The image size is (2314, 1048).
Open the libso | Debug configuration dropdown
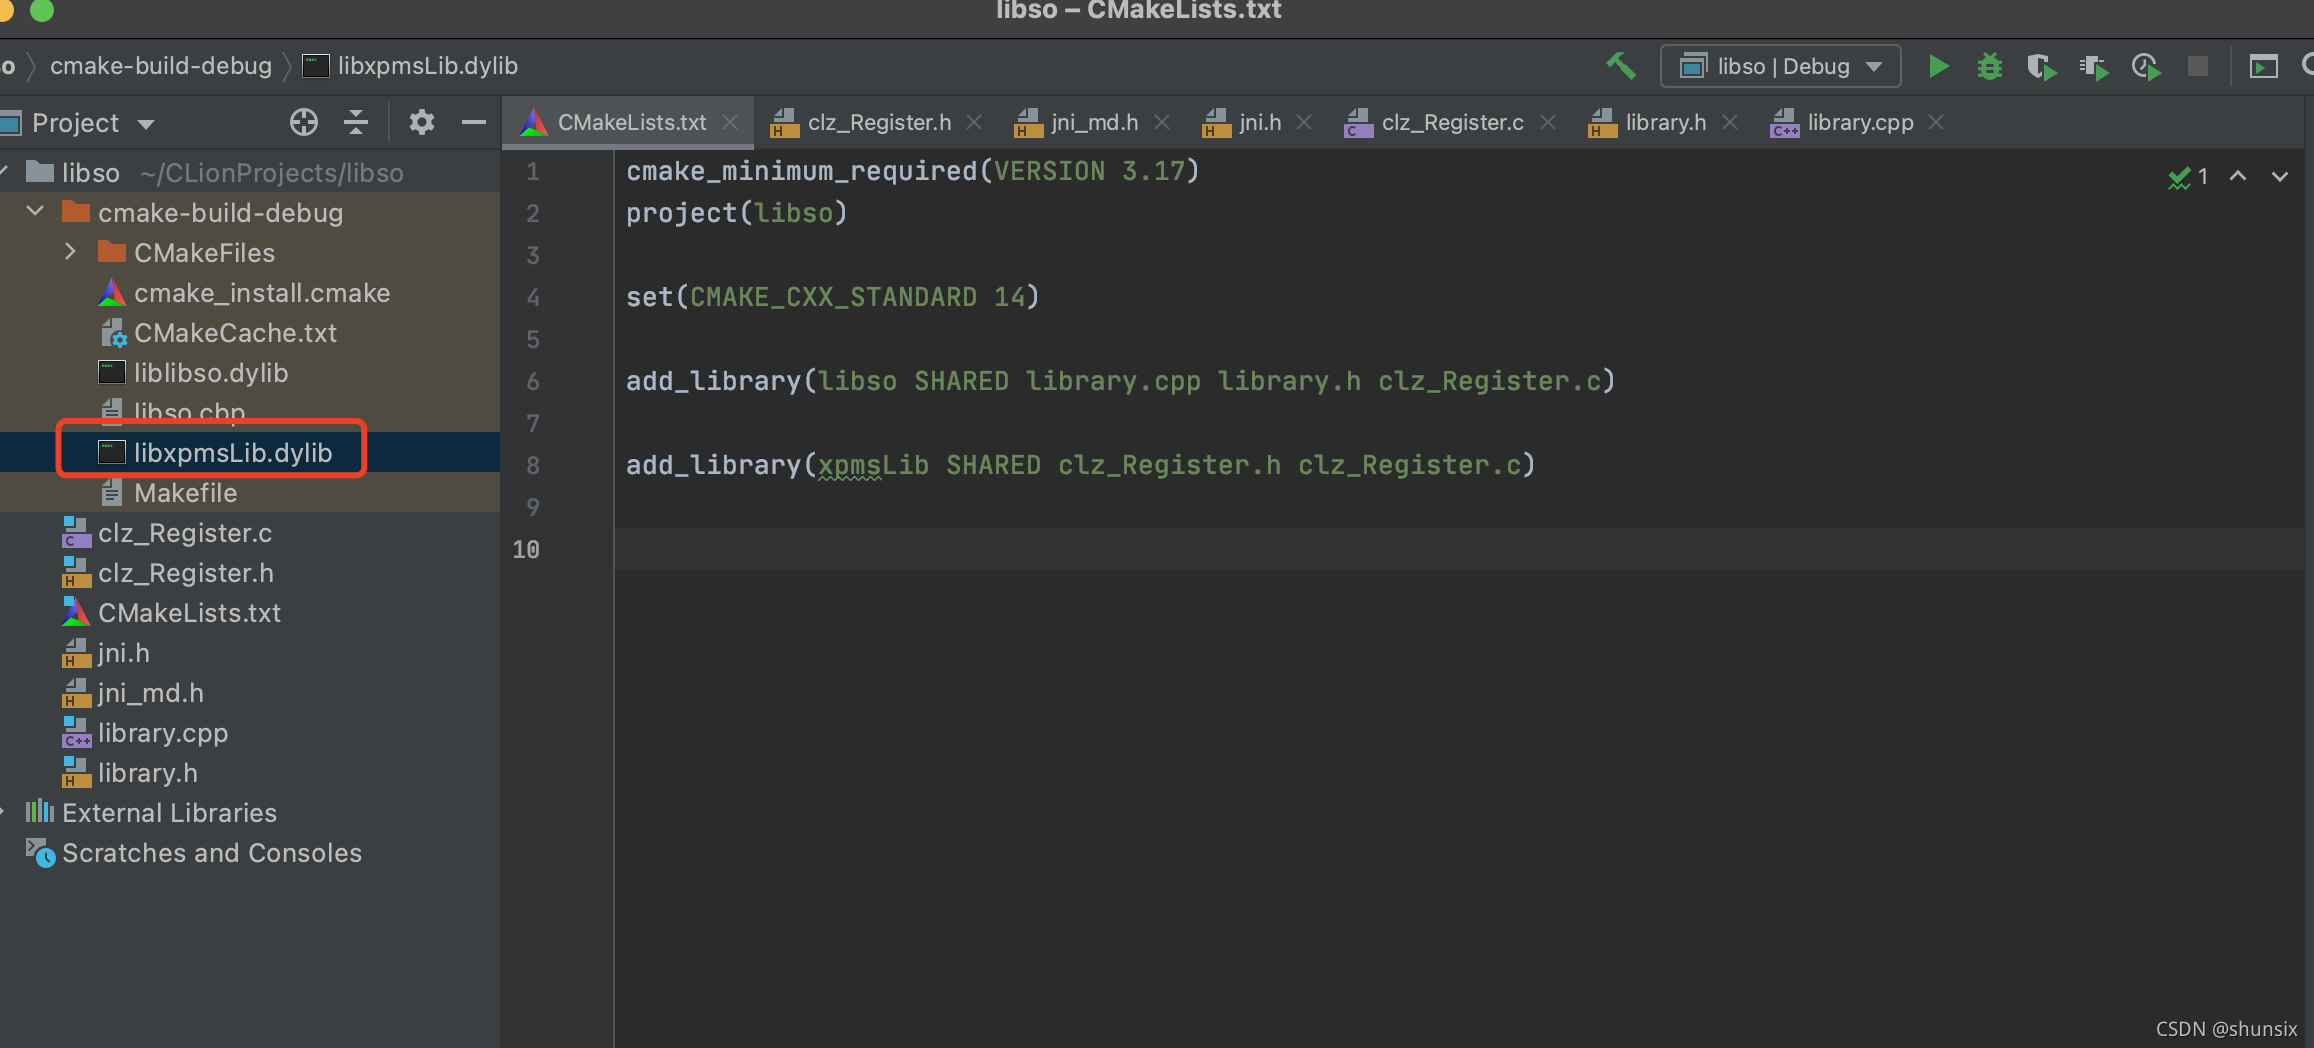click(1780, 66)
